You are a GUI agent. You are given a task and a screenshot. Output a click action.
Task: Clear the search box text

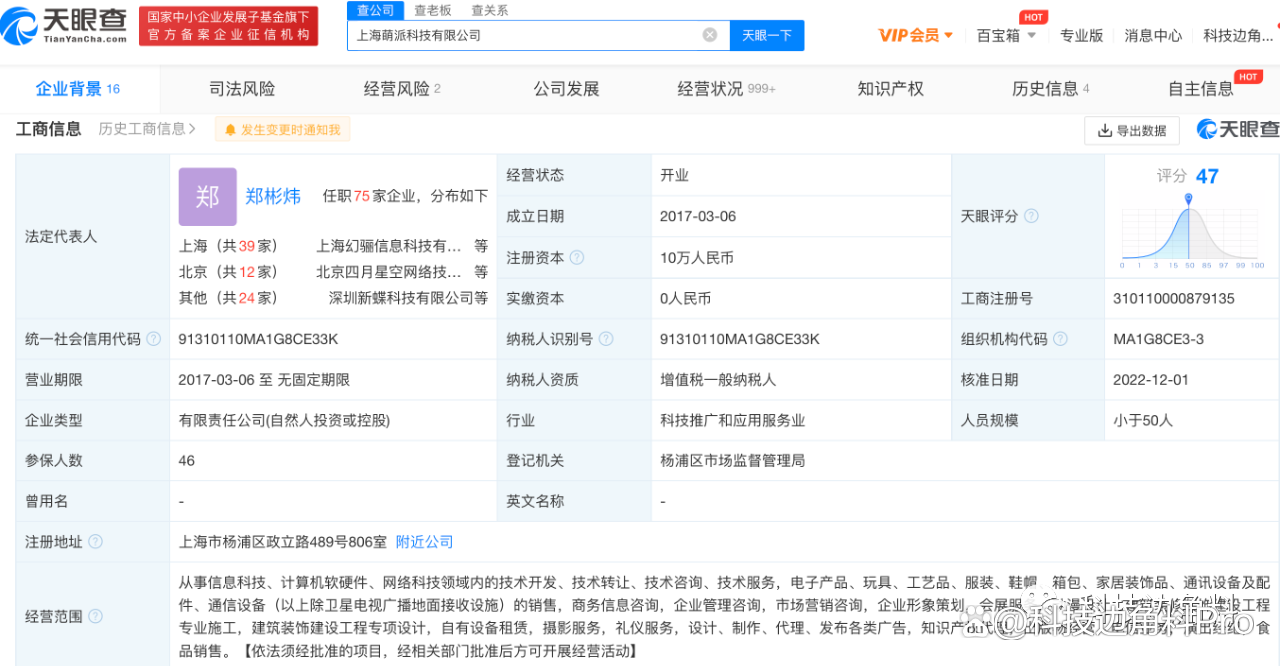click(x=709, y=35)
